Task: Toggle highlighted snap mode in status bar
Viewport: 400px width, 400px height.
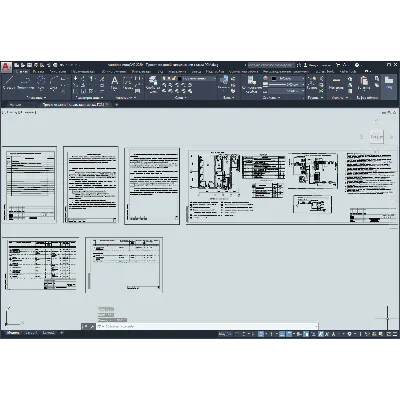Action: pyautogui.click(x=261, y=334)
